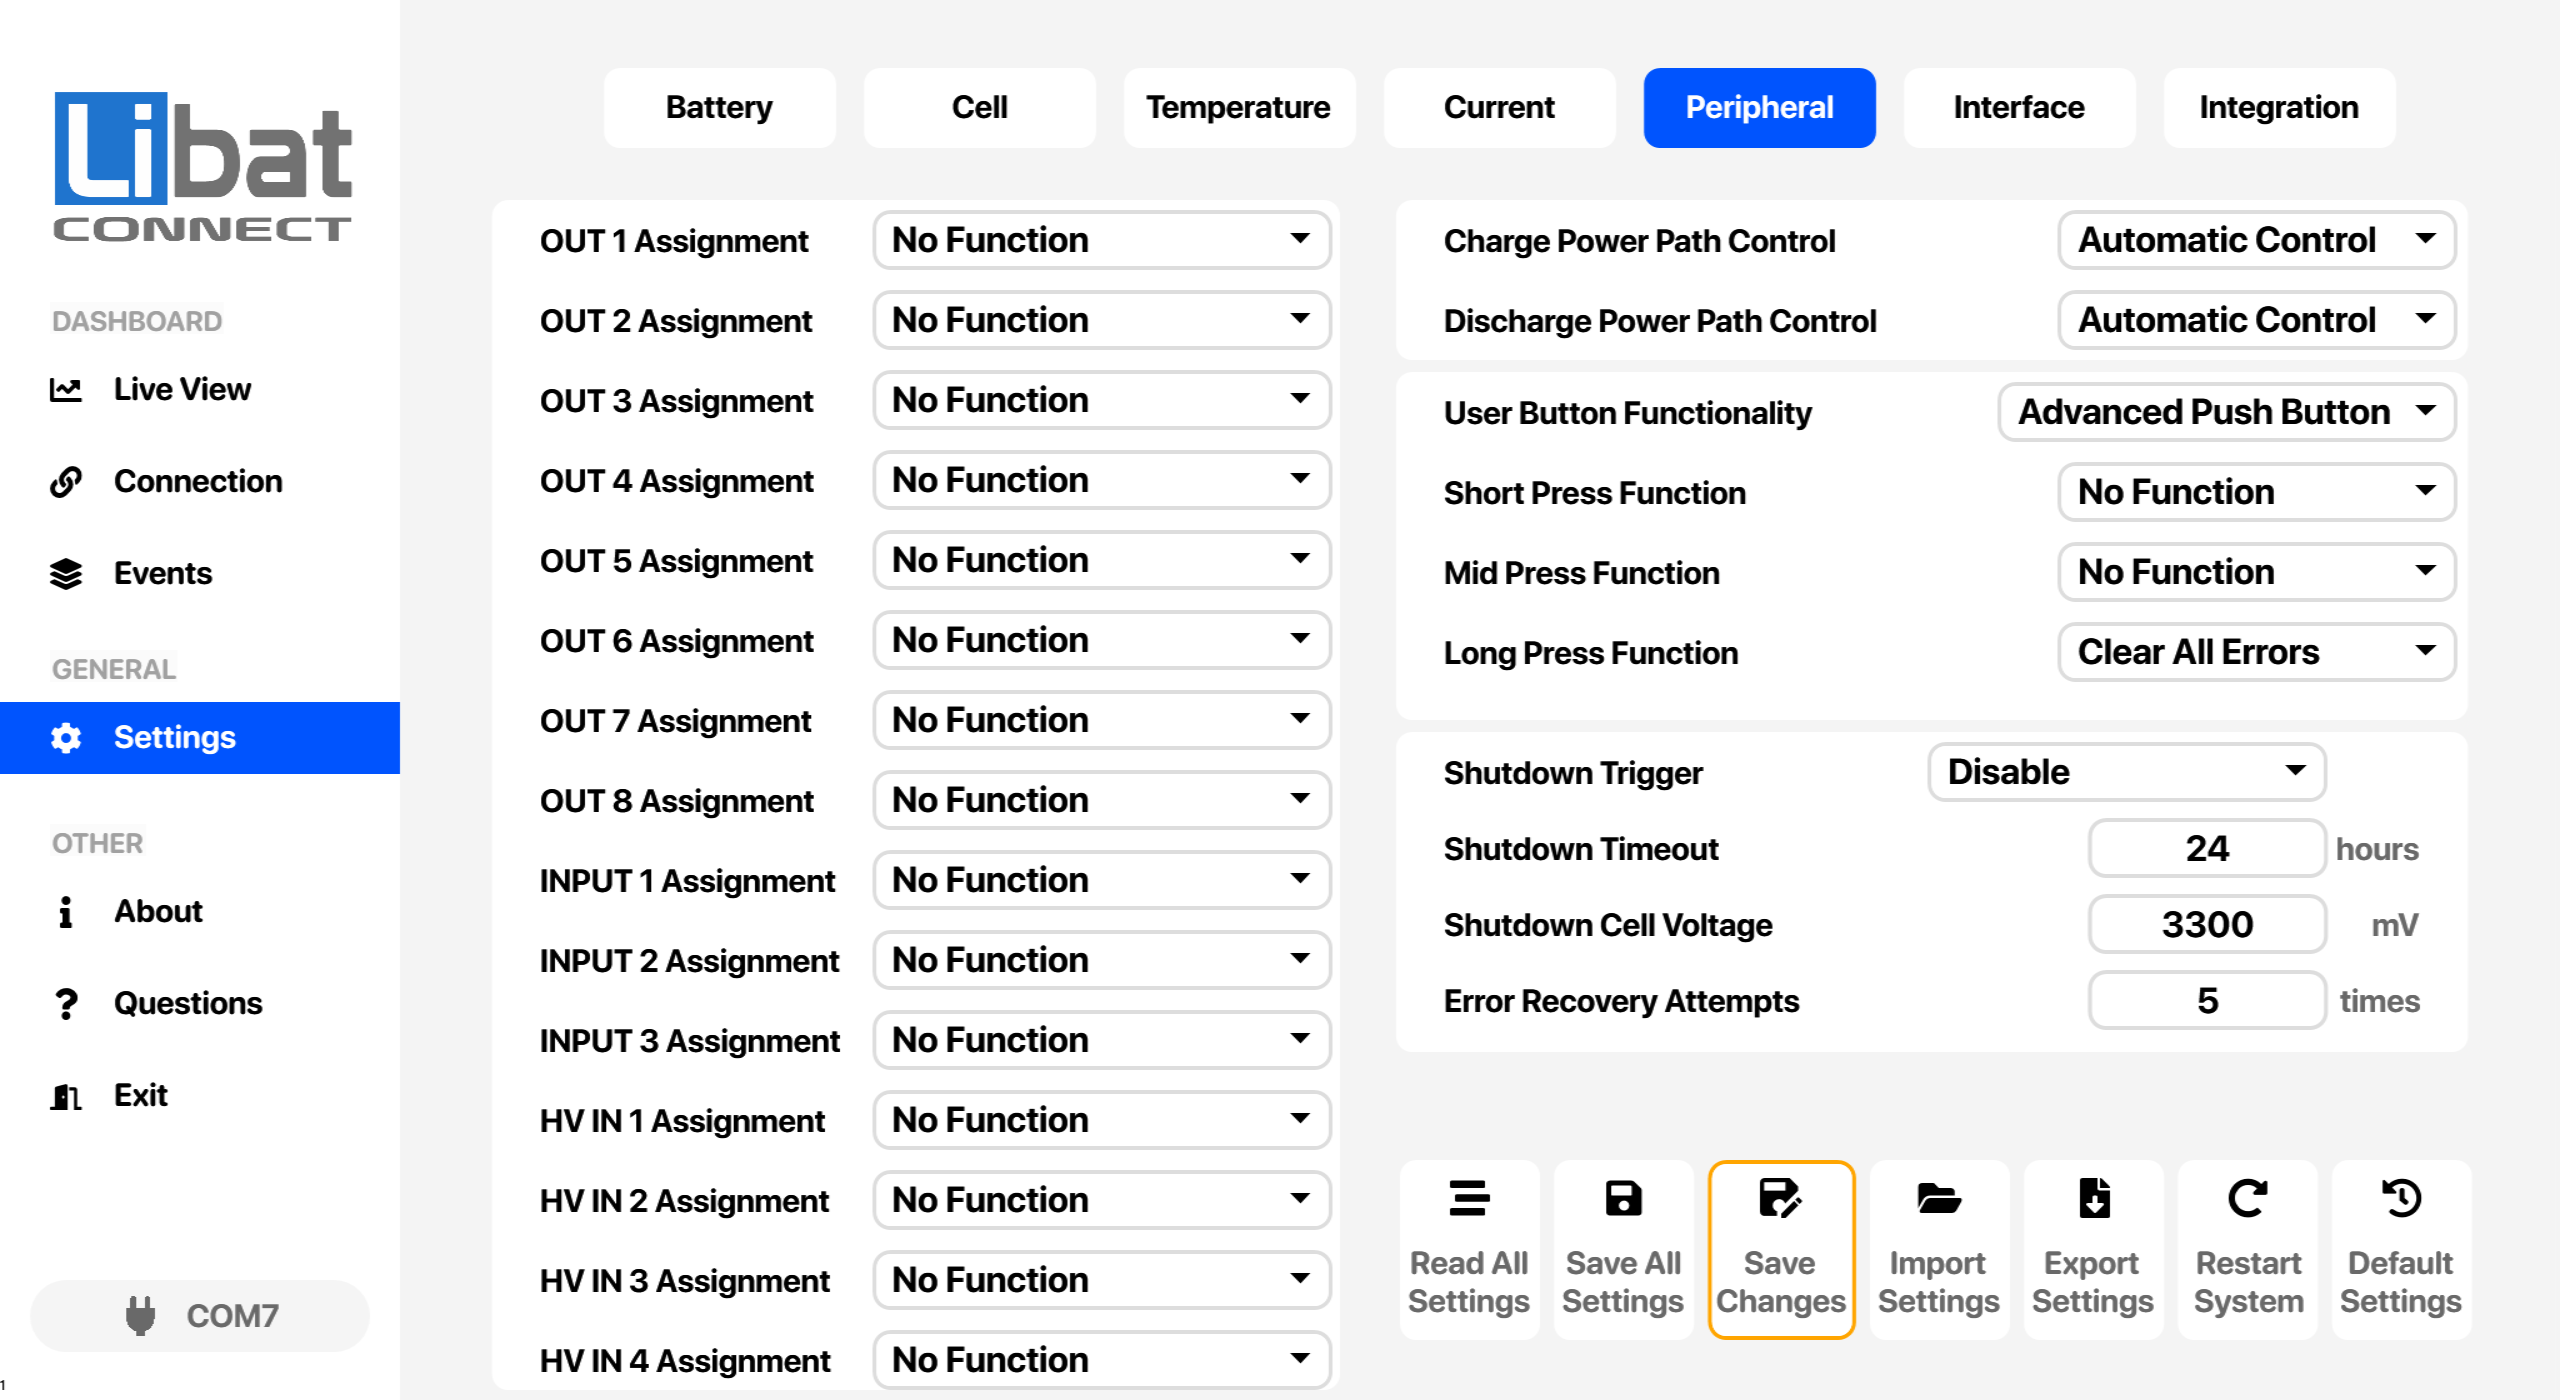2560x1400 pixels.
Task: Click the Save All Settings disk icon
Action: click(1623, 1198)
